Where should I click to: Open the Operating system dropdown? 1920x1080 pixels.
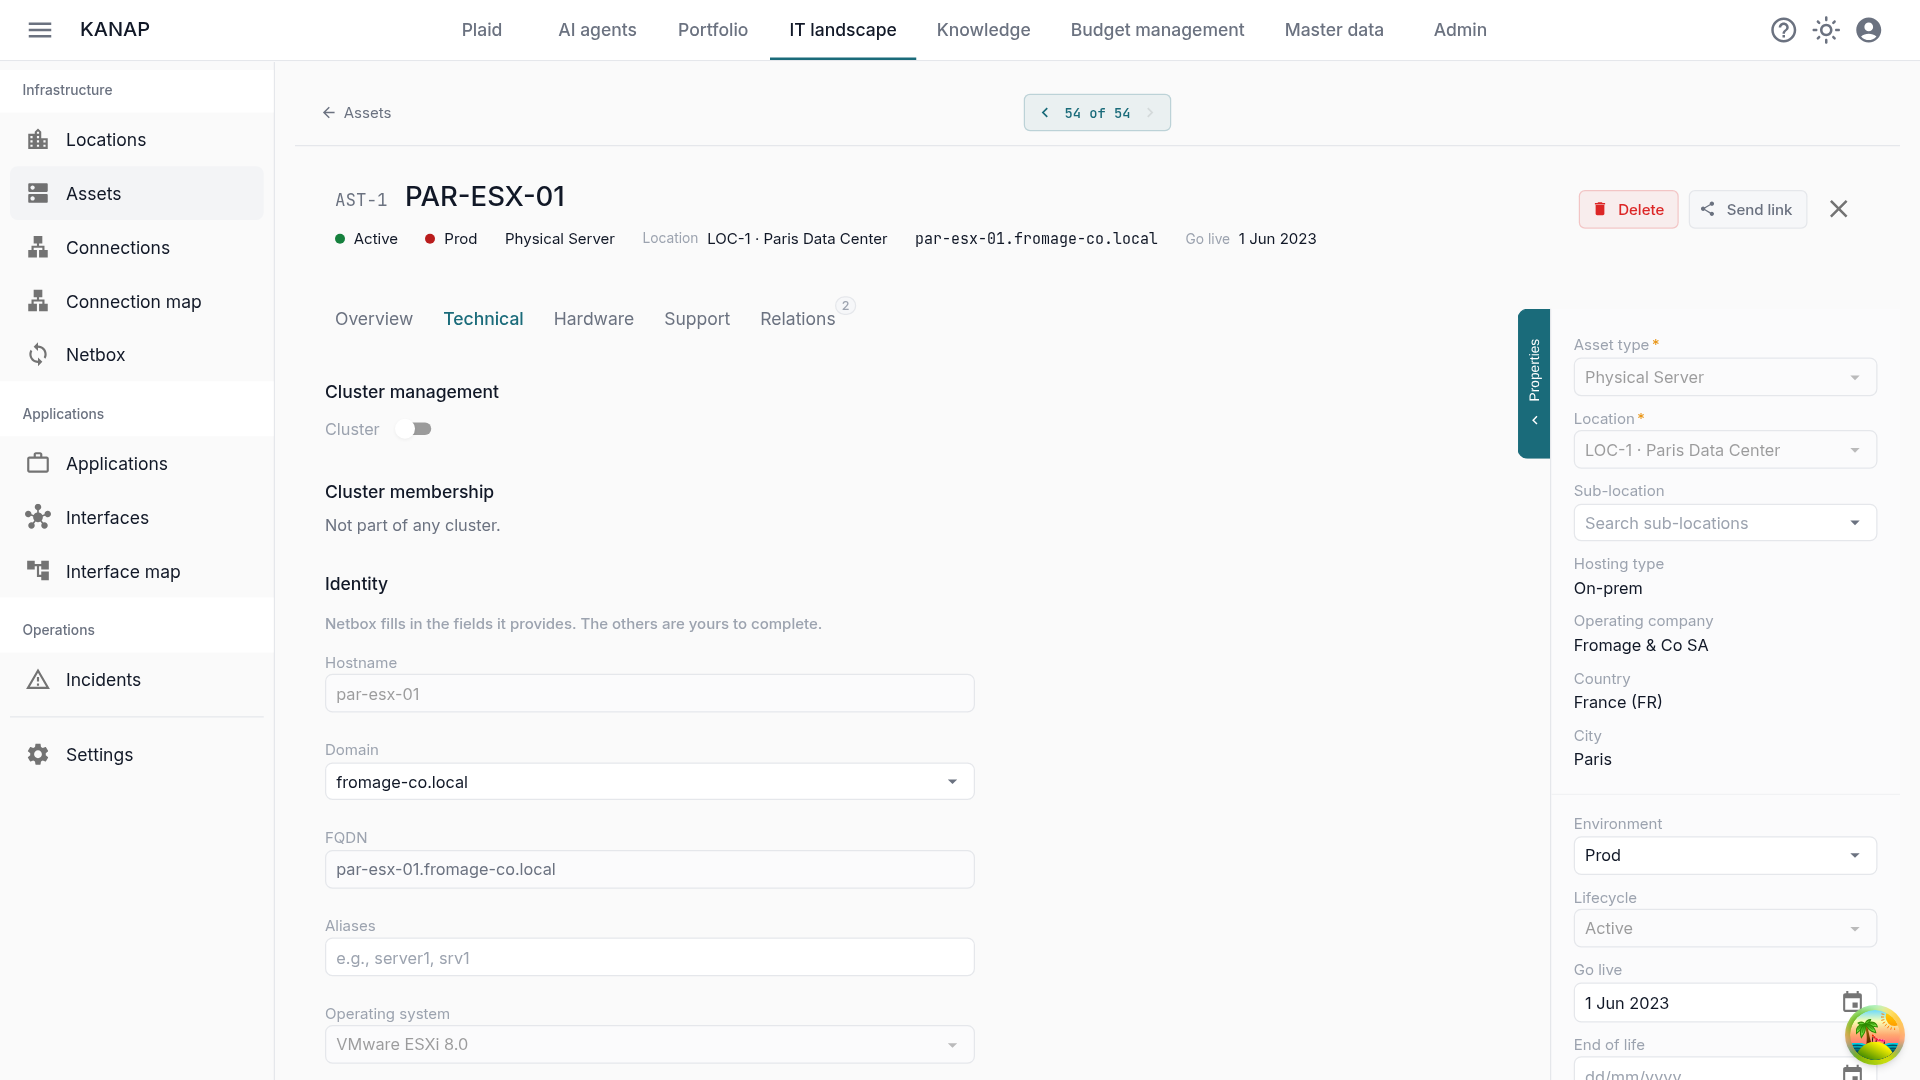tap(650, 1044)
